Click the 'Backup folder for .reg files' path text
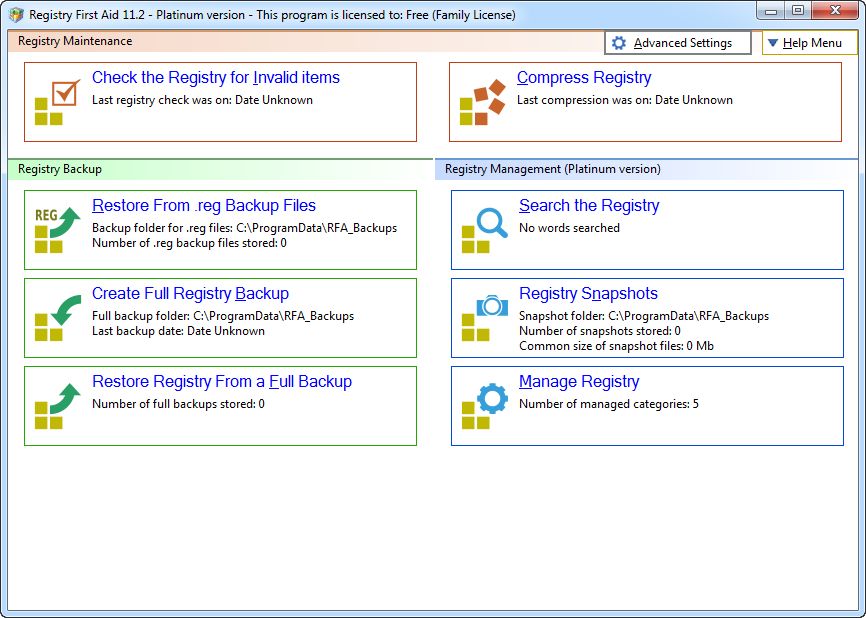866x618 pixels. [x=244, y=228]
